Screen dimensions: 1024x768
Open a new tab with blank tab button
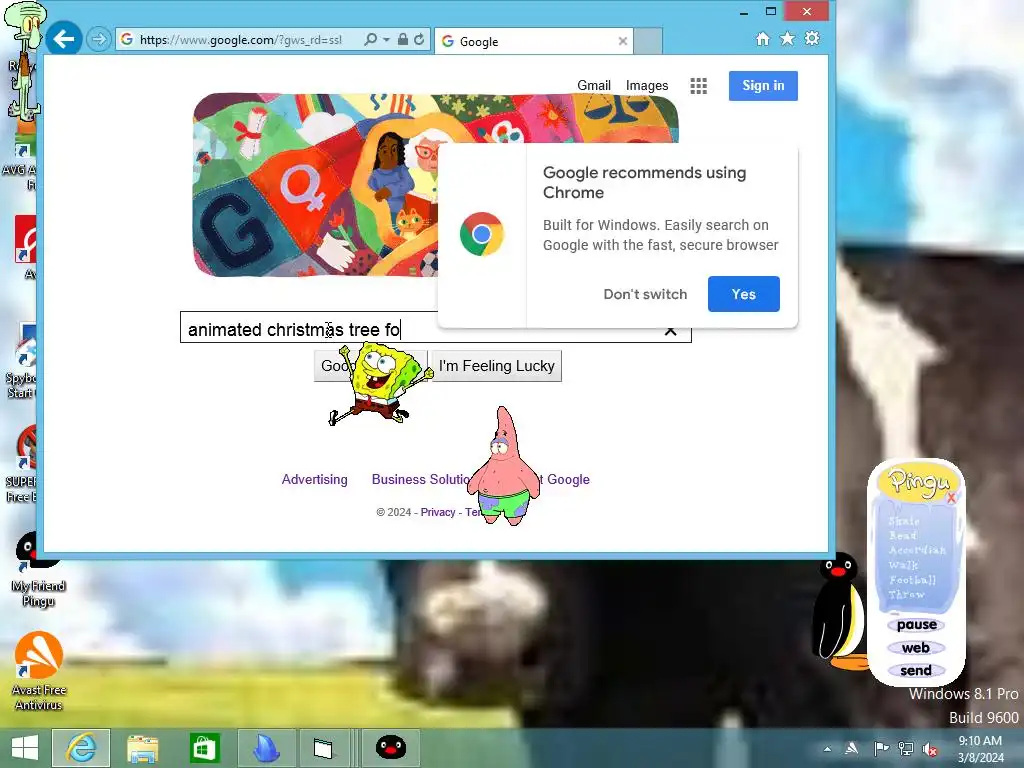click(648, 41)
